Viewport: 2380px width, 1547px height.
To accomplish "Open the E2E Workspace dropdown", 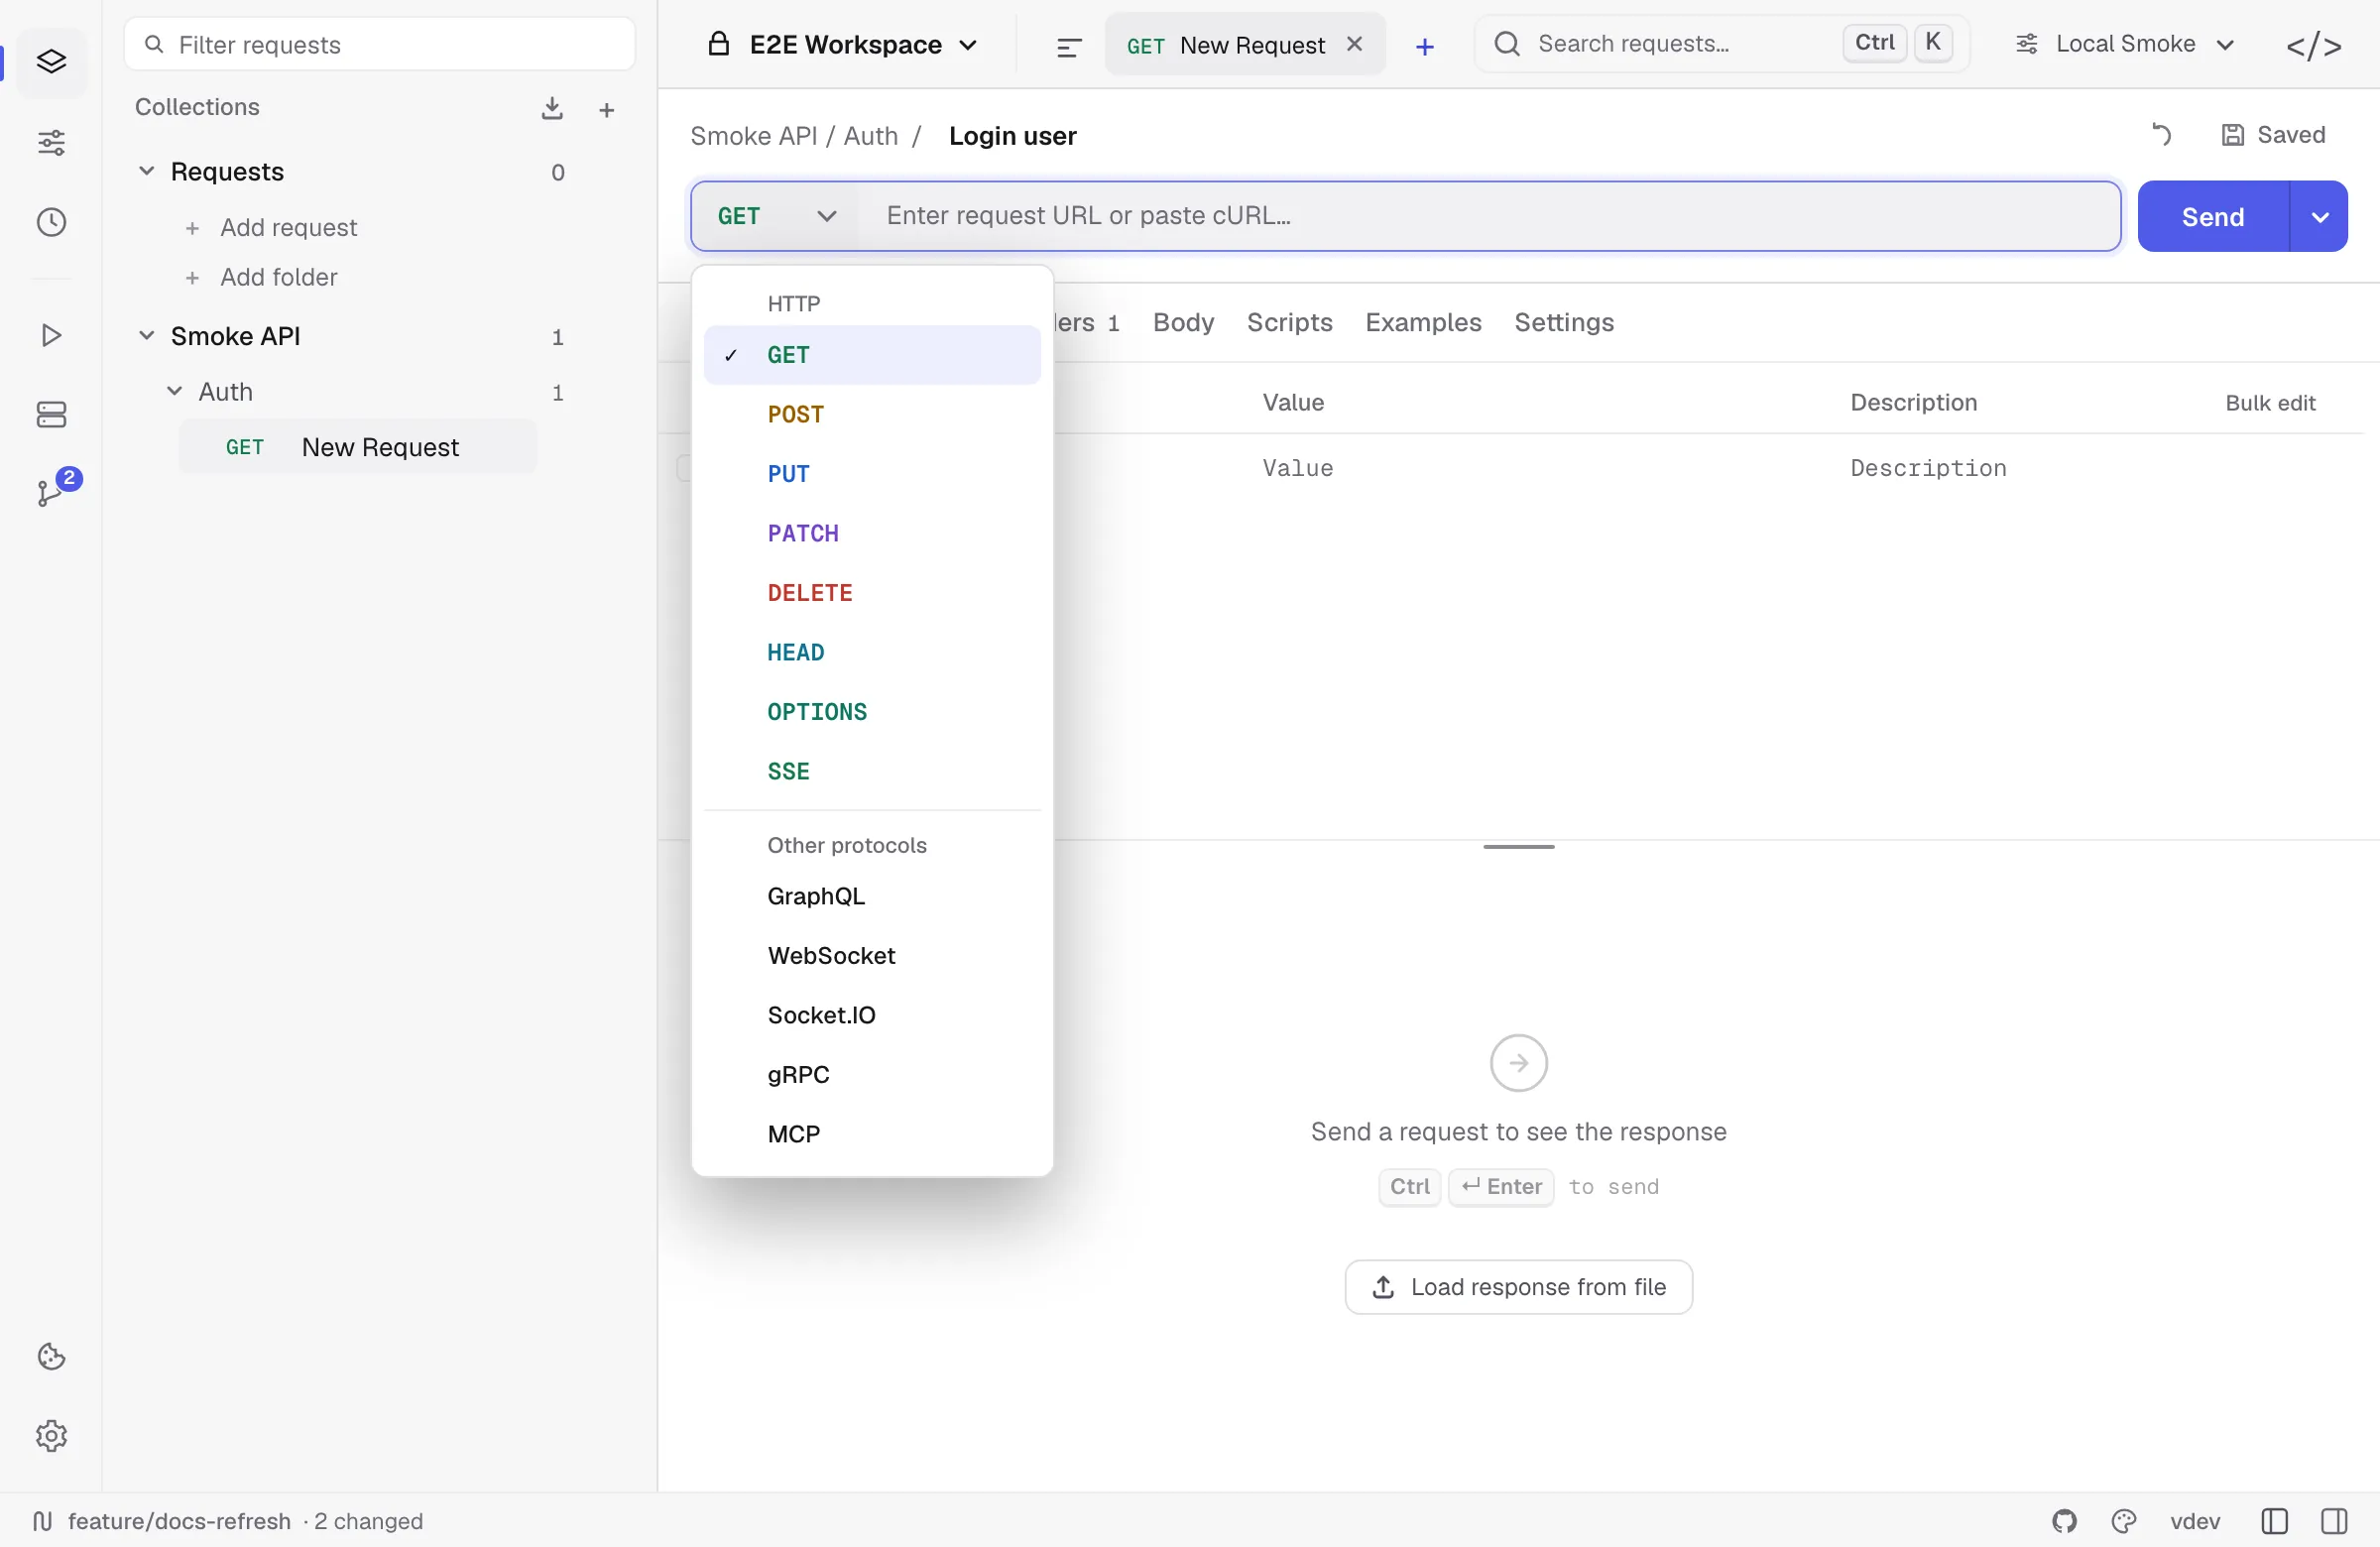I will (x=843, y=45).
